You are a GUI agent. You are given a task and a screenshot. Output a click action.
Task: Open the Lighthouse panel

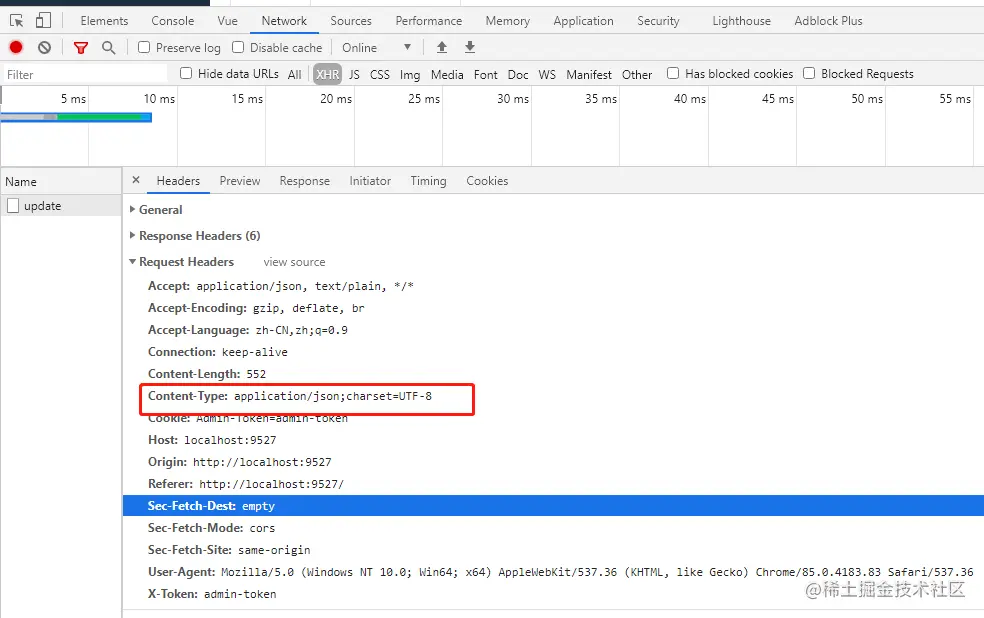point(741,21)
